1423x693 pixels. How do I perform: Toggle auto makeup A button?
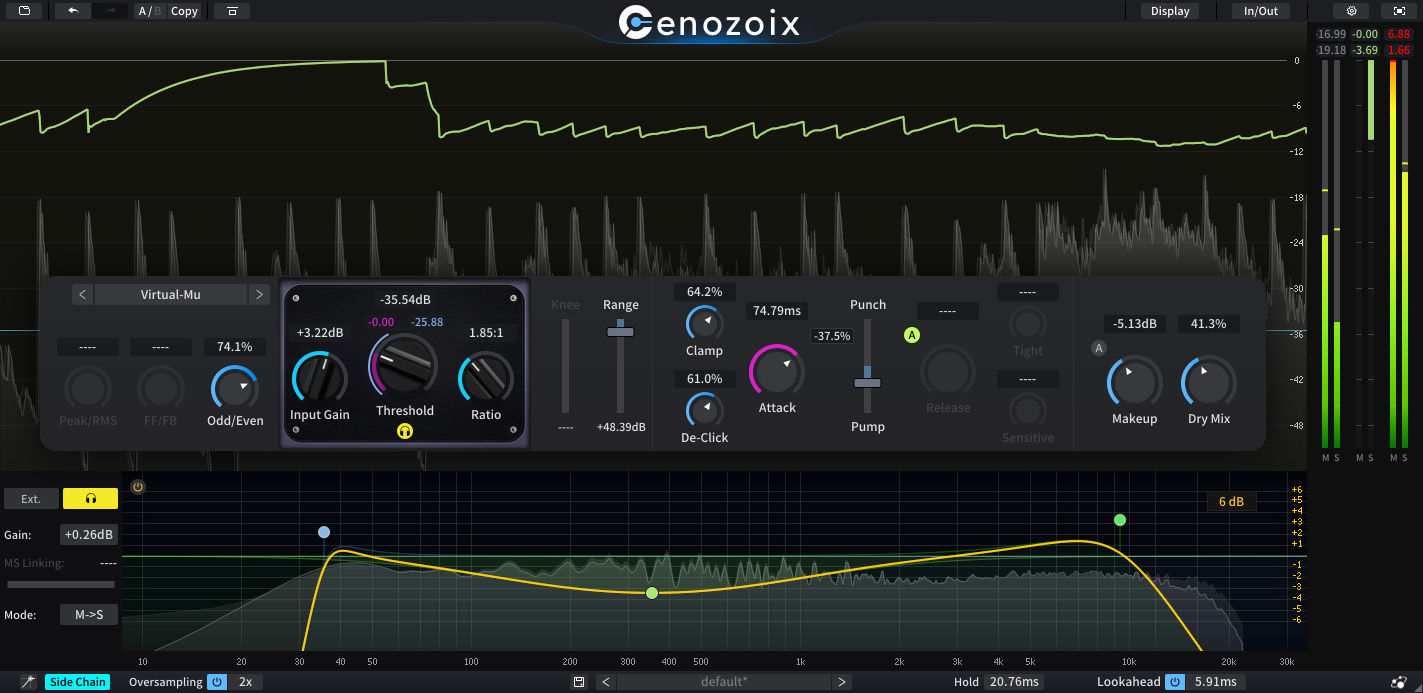[x=1099, y=348]
